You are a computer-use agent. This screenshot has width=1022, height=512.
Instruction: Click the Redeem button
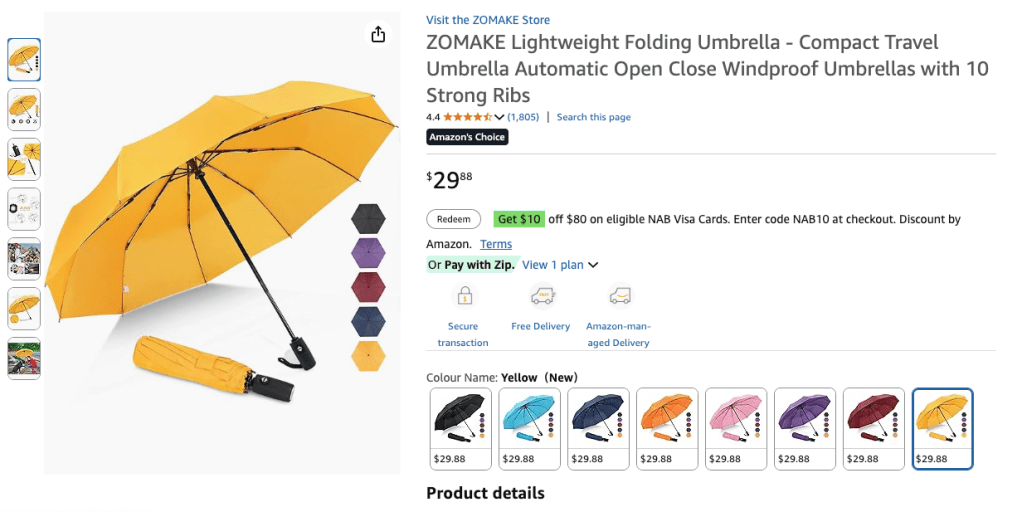(x=453, y=219)
